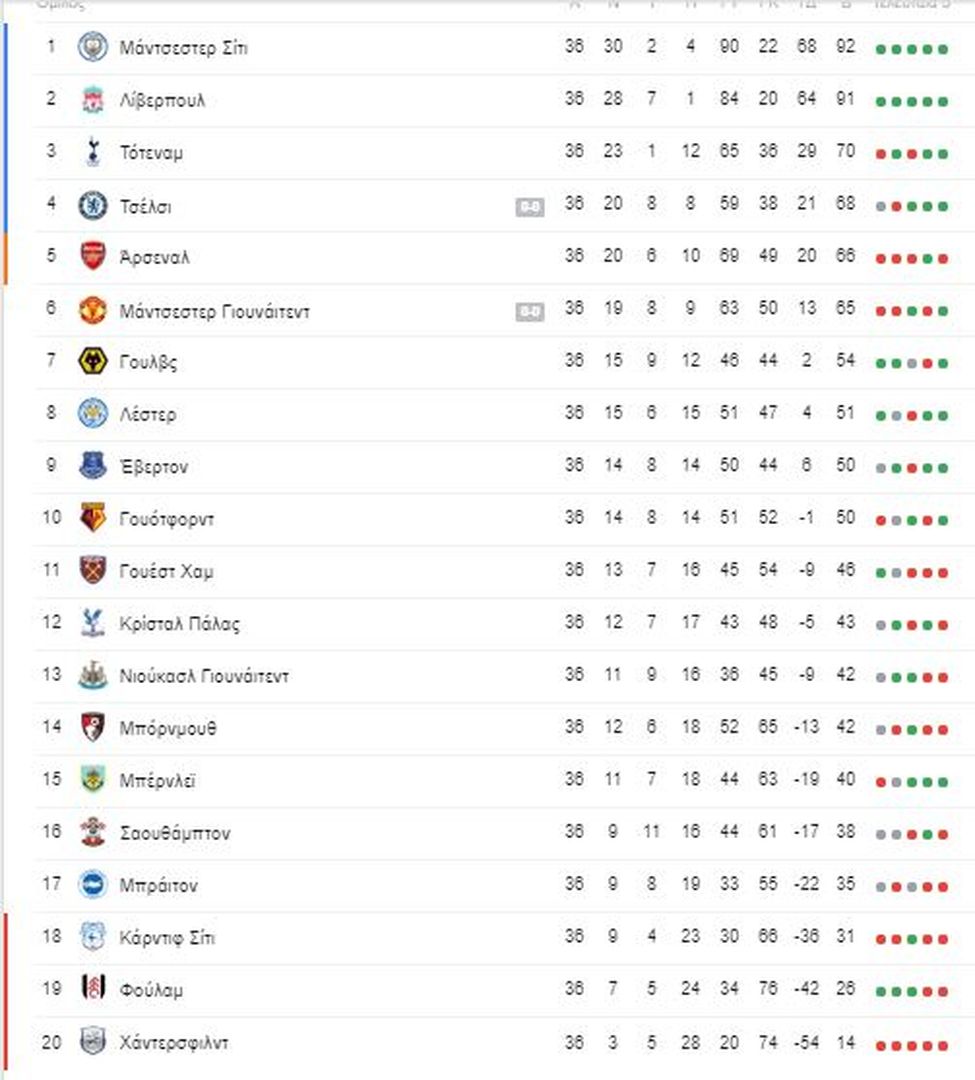Click the Watford crest icon
This screenshot has height=1080, width=975.
pos(92,518)
